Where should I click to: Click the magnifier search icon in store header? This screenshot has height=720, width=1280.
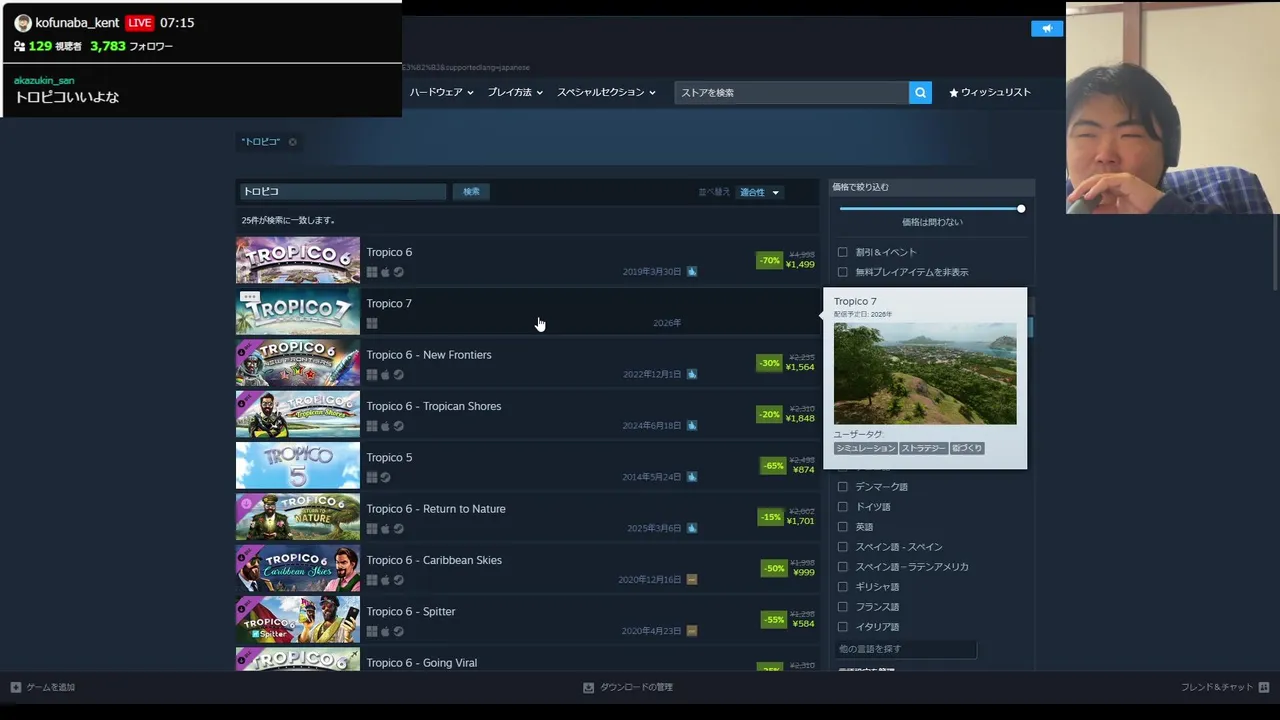pyautogui.click(x=920, y=92)
